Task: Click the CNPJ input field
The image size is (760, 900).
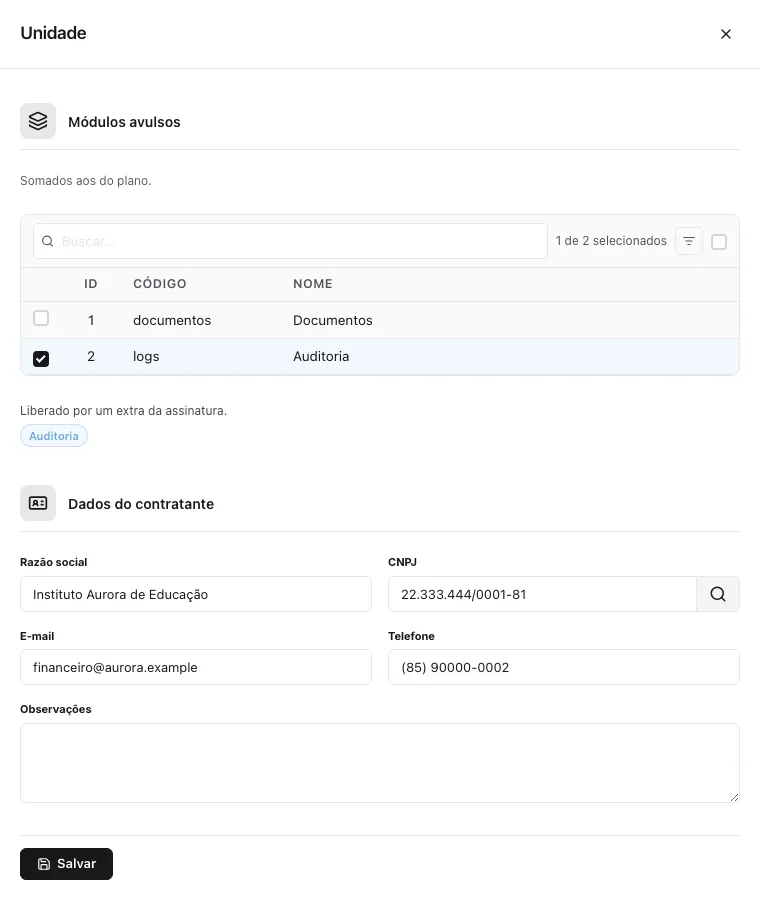Action: 542,594
